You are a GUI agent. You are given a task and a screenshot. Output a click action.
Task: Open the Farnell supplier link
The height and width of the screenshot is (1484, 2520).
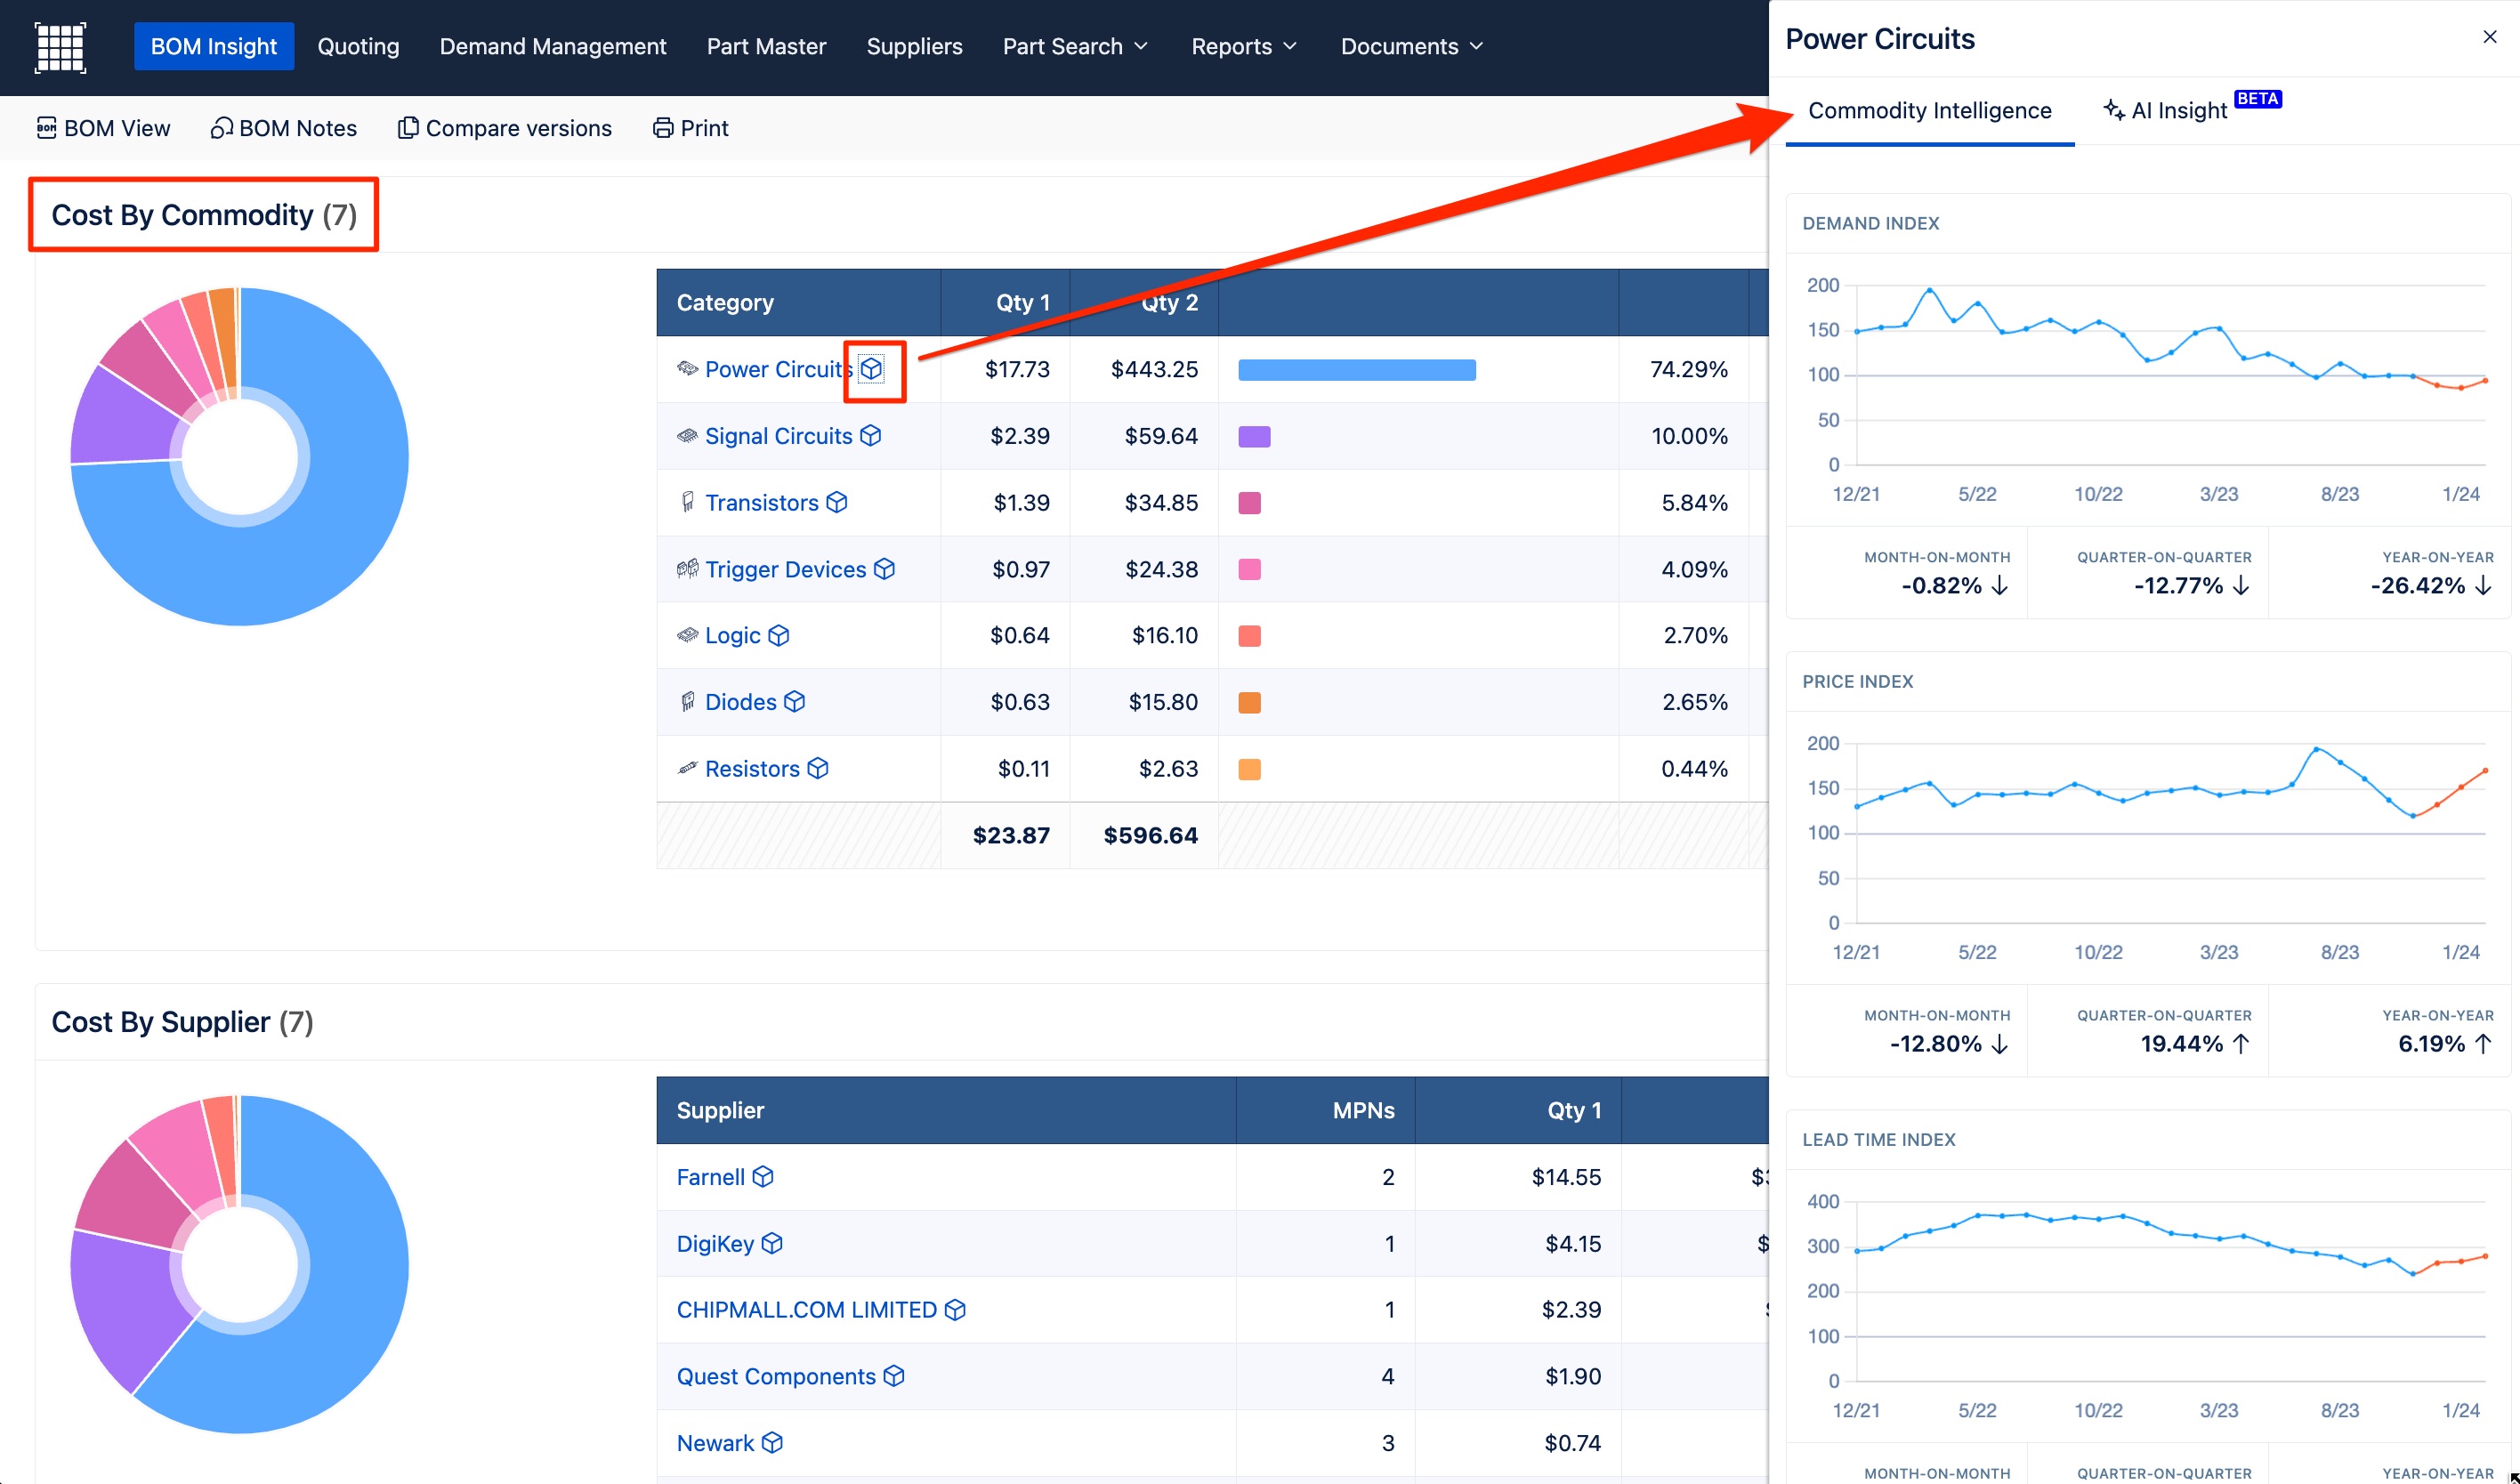710,1177
